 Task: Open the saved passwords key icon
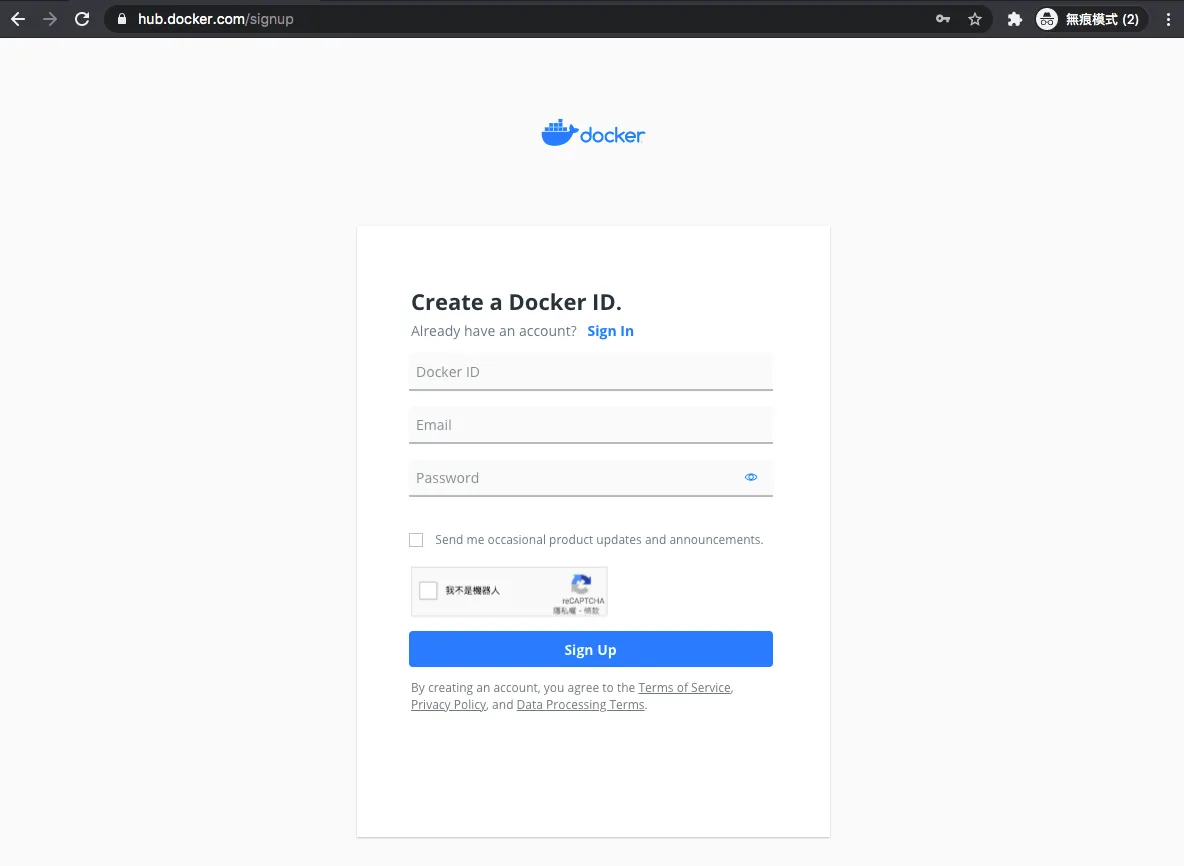942,19
